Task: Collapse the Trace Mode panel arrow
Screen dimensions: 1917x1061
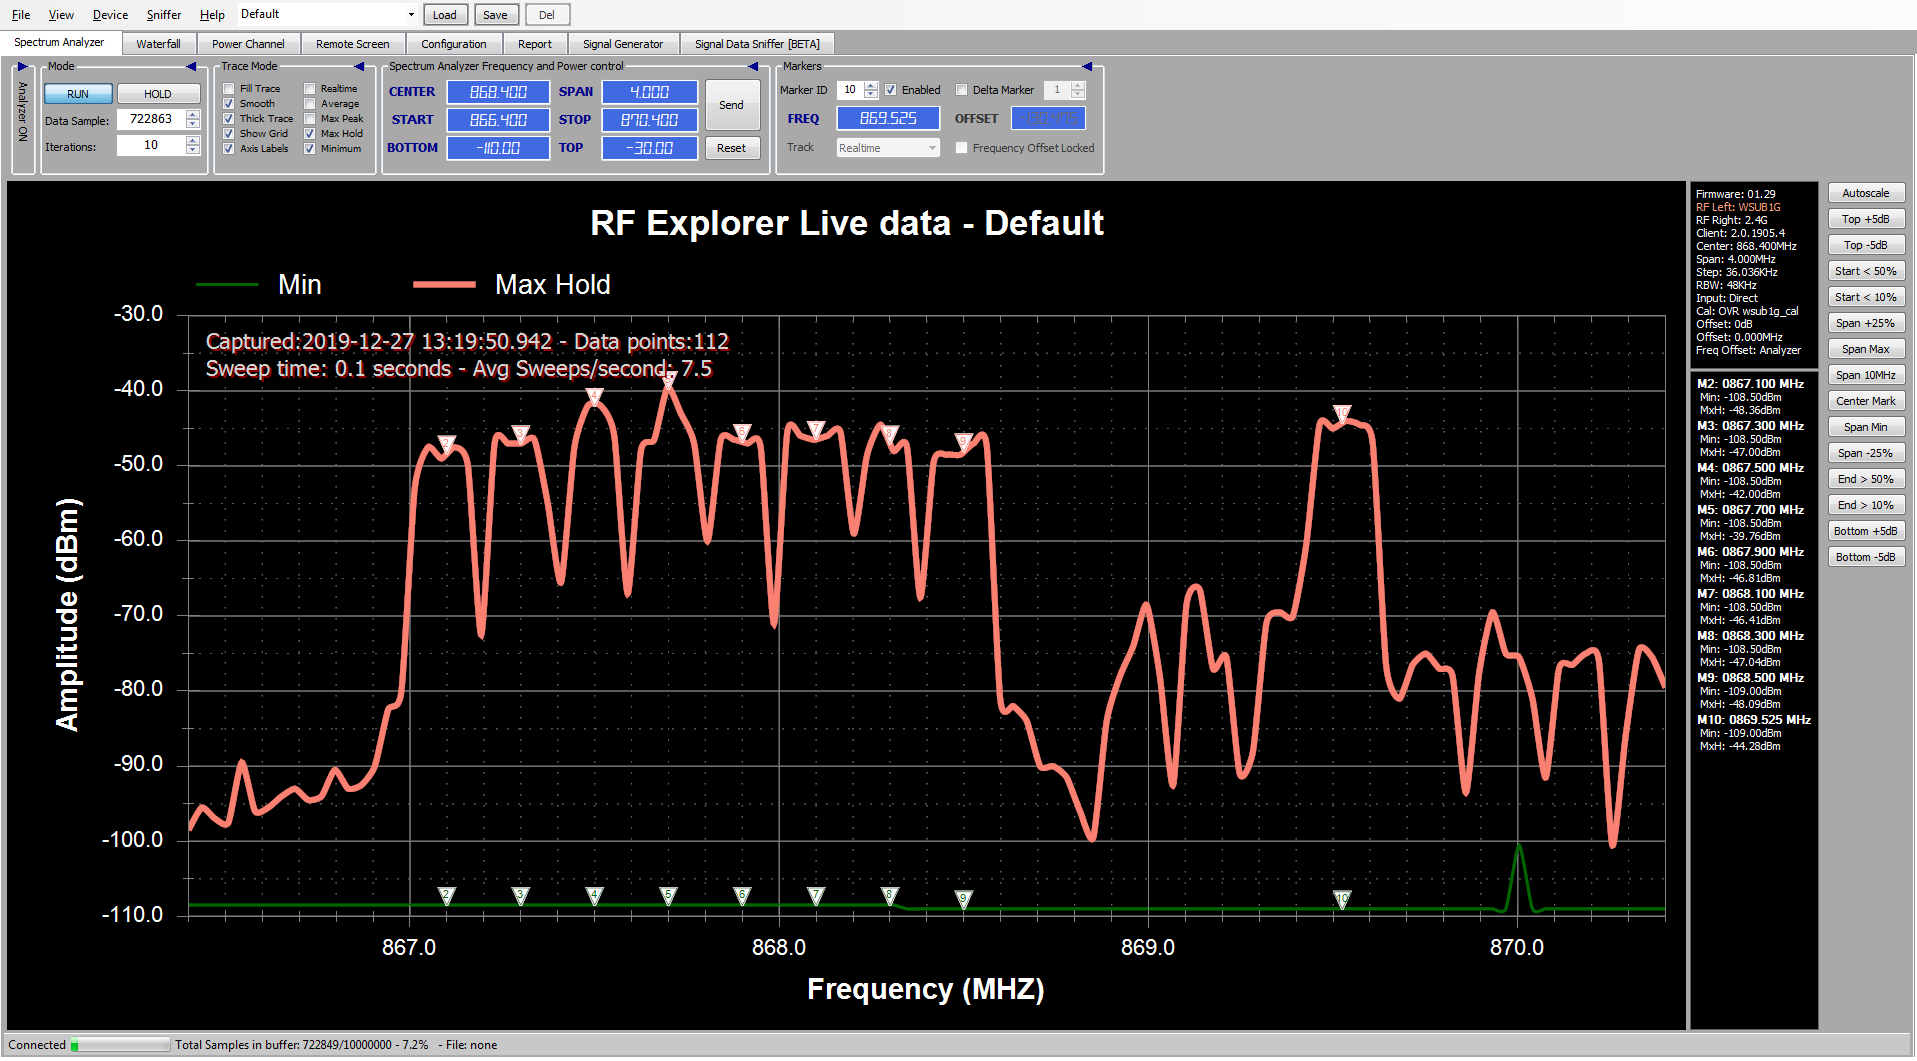Action: point(359,67)
